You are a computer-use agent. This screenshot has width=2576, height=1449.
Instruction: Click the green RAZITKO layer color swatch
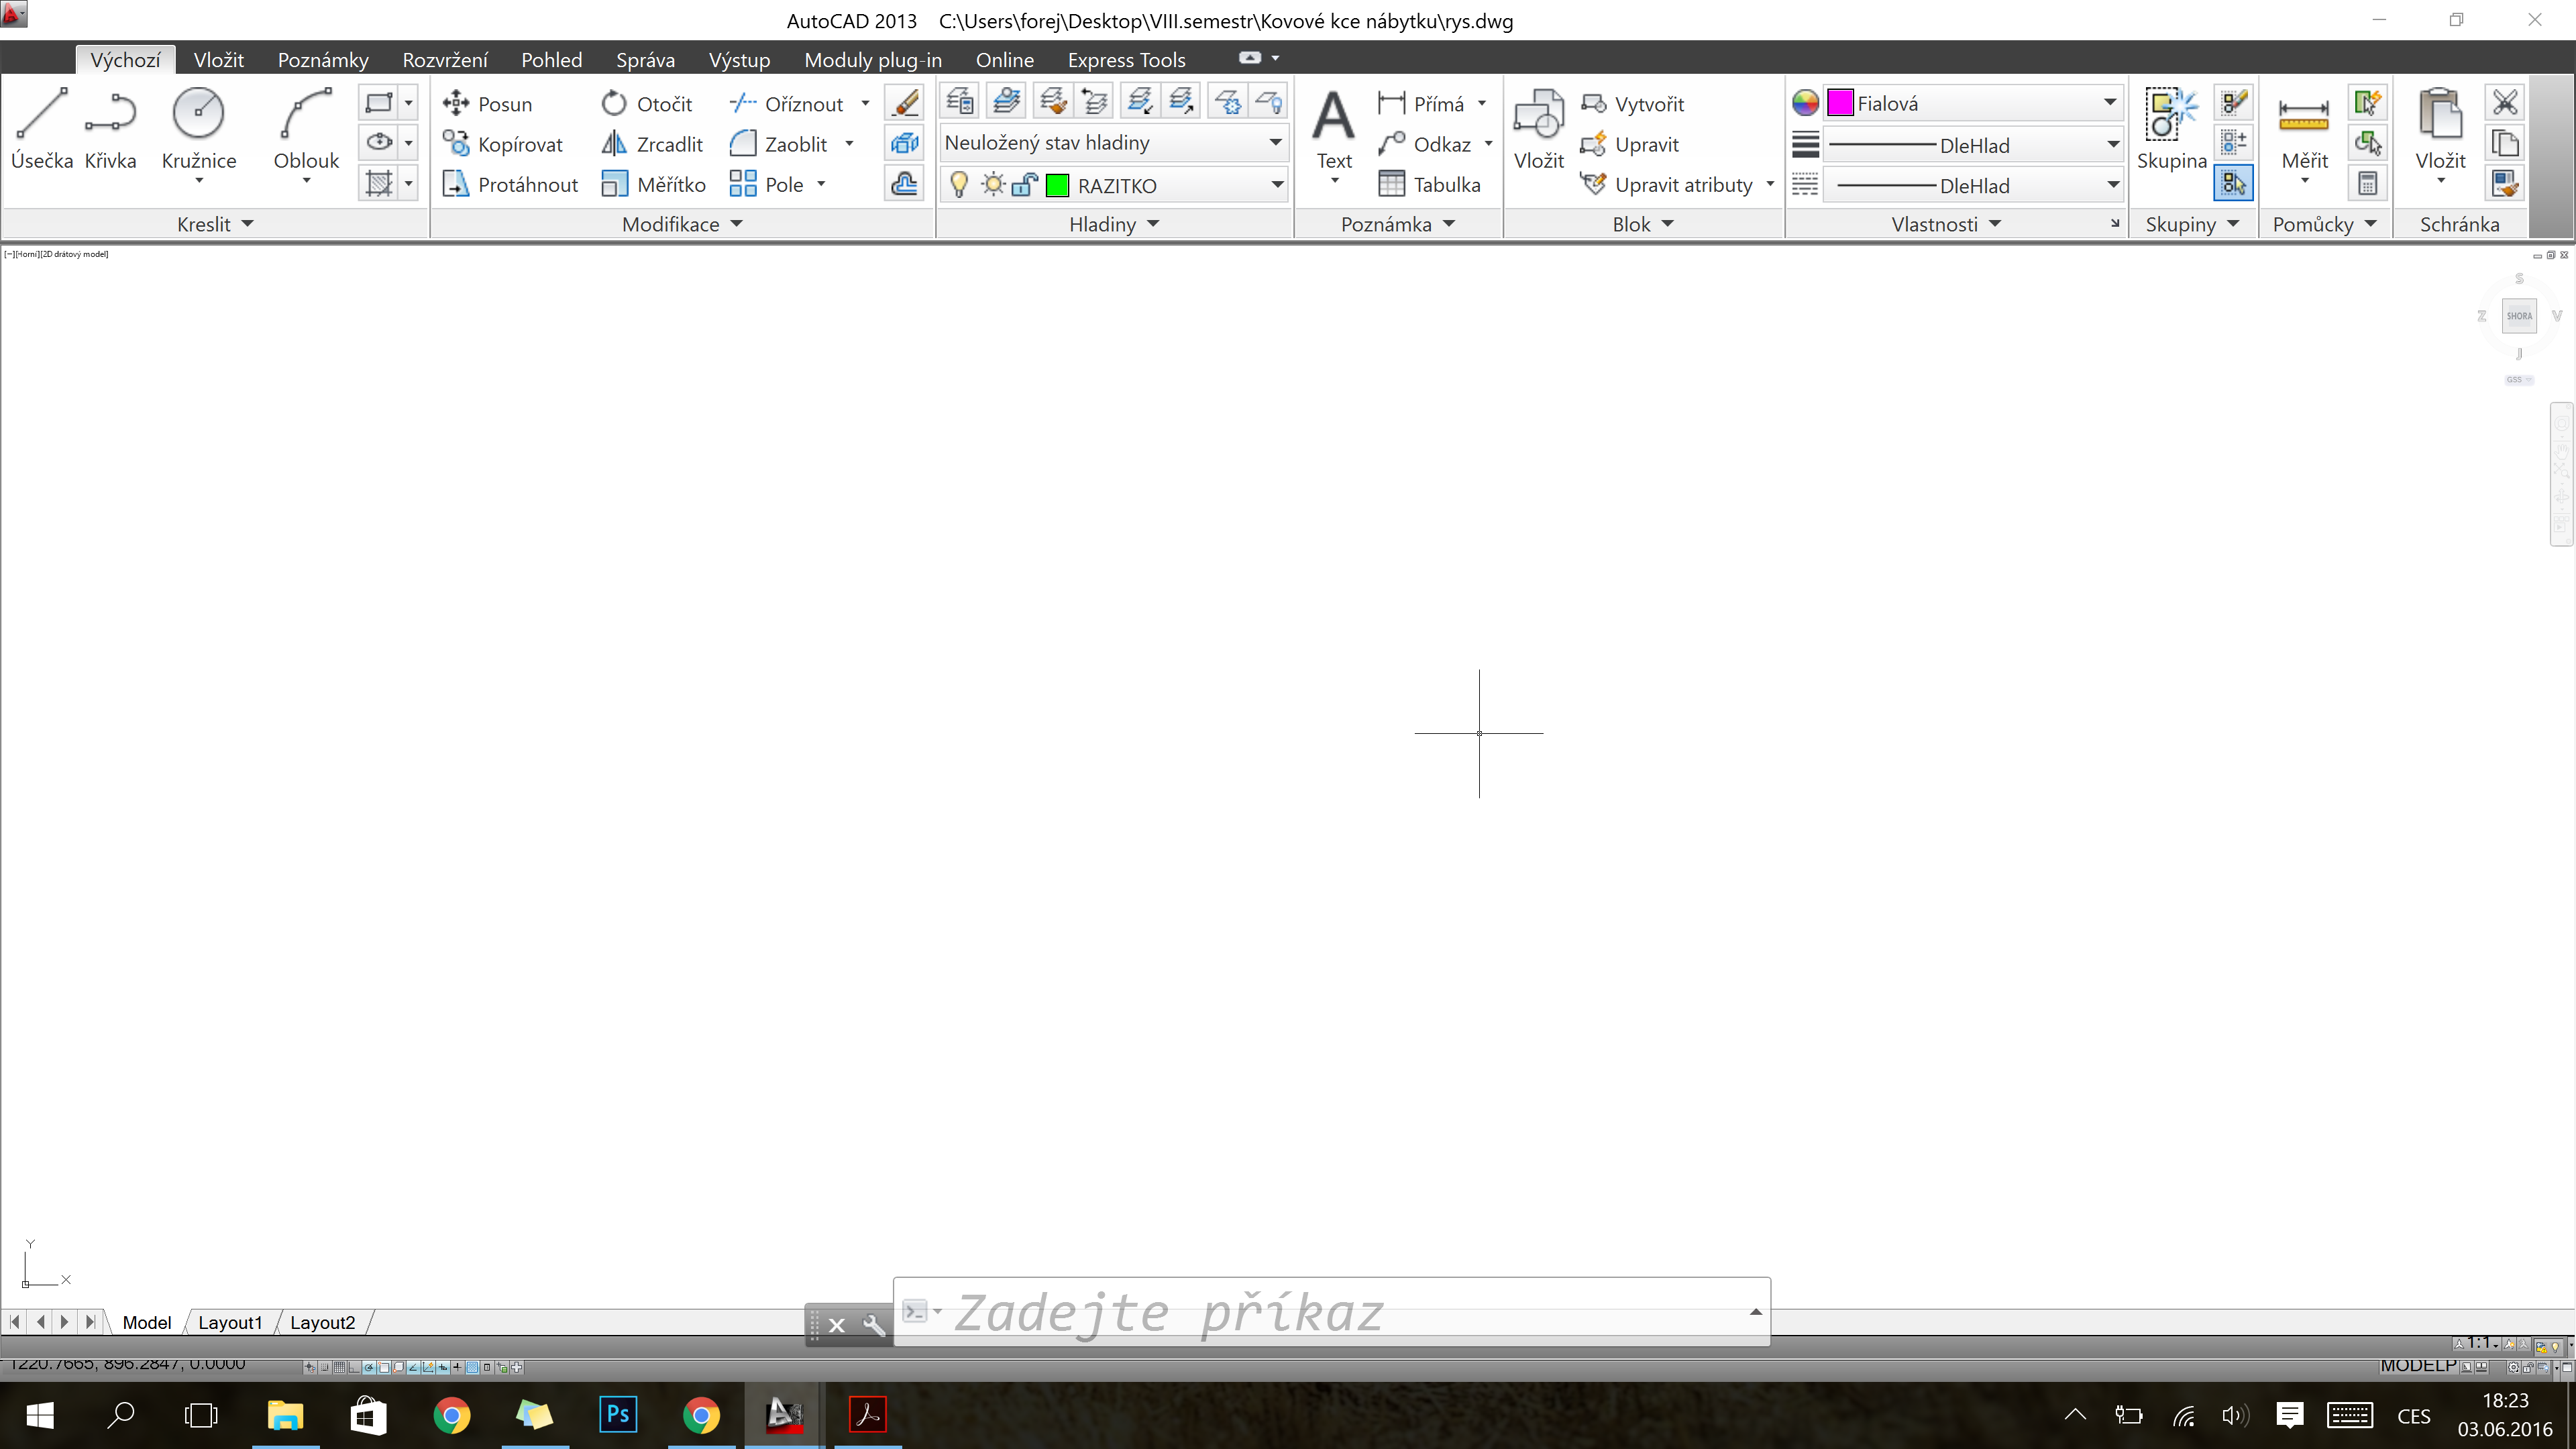[x=1057, y=185]
